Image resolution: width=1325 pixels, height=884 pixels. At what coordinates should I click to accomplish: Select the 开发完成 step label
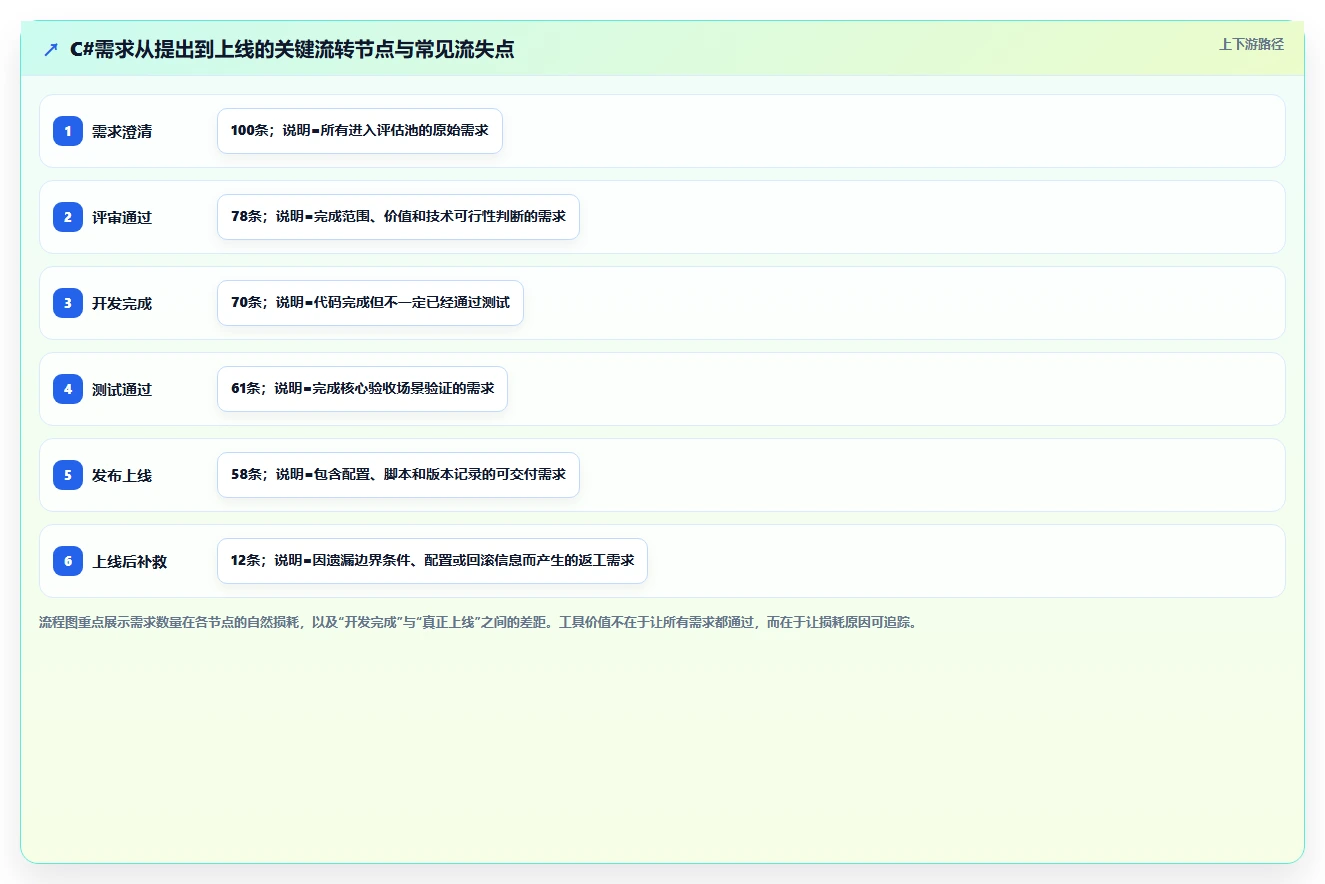click(x=122, y=303)
